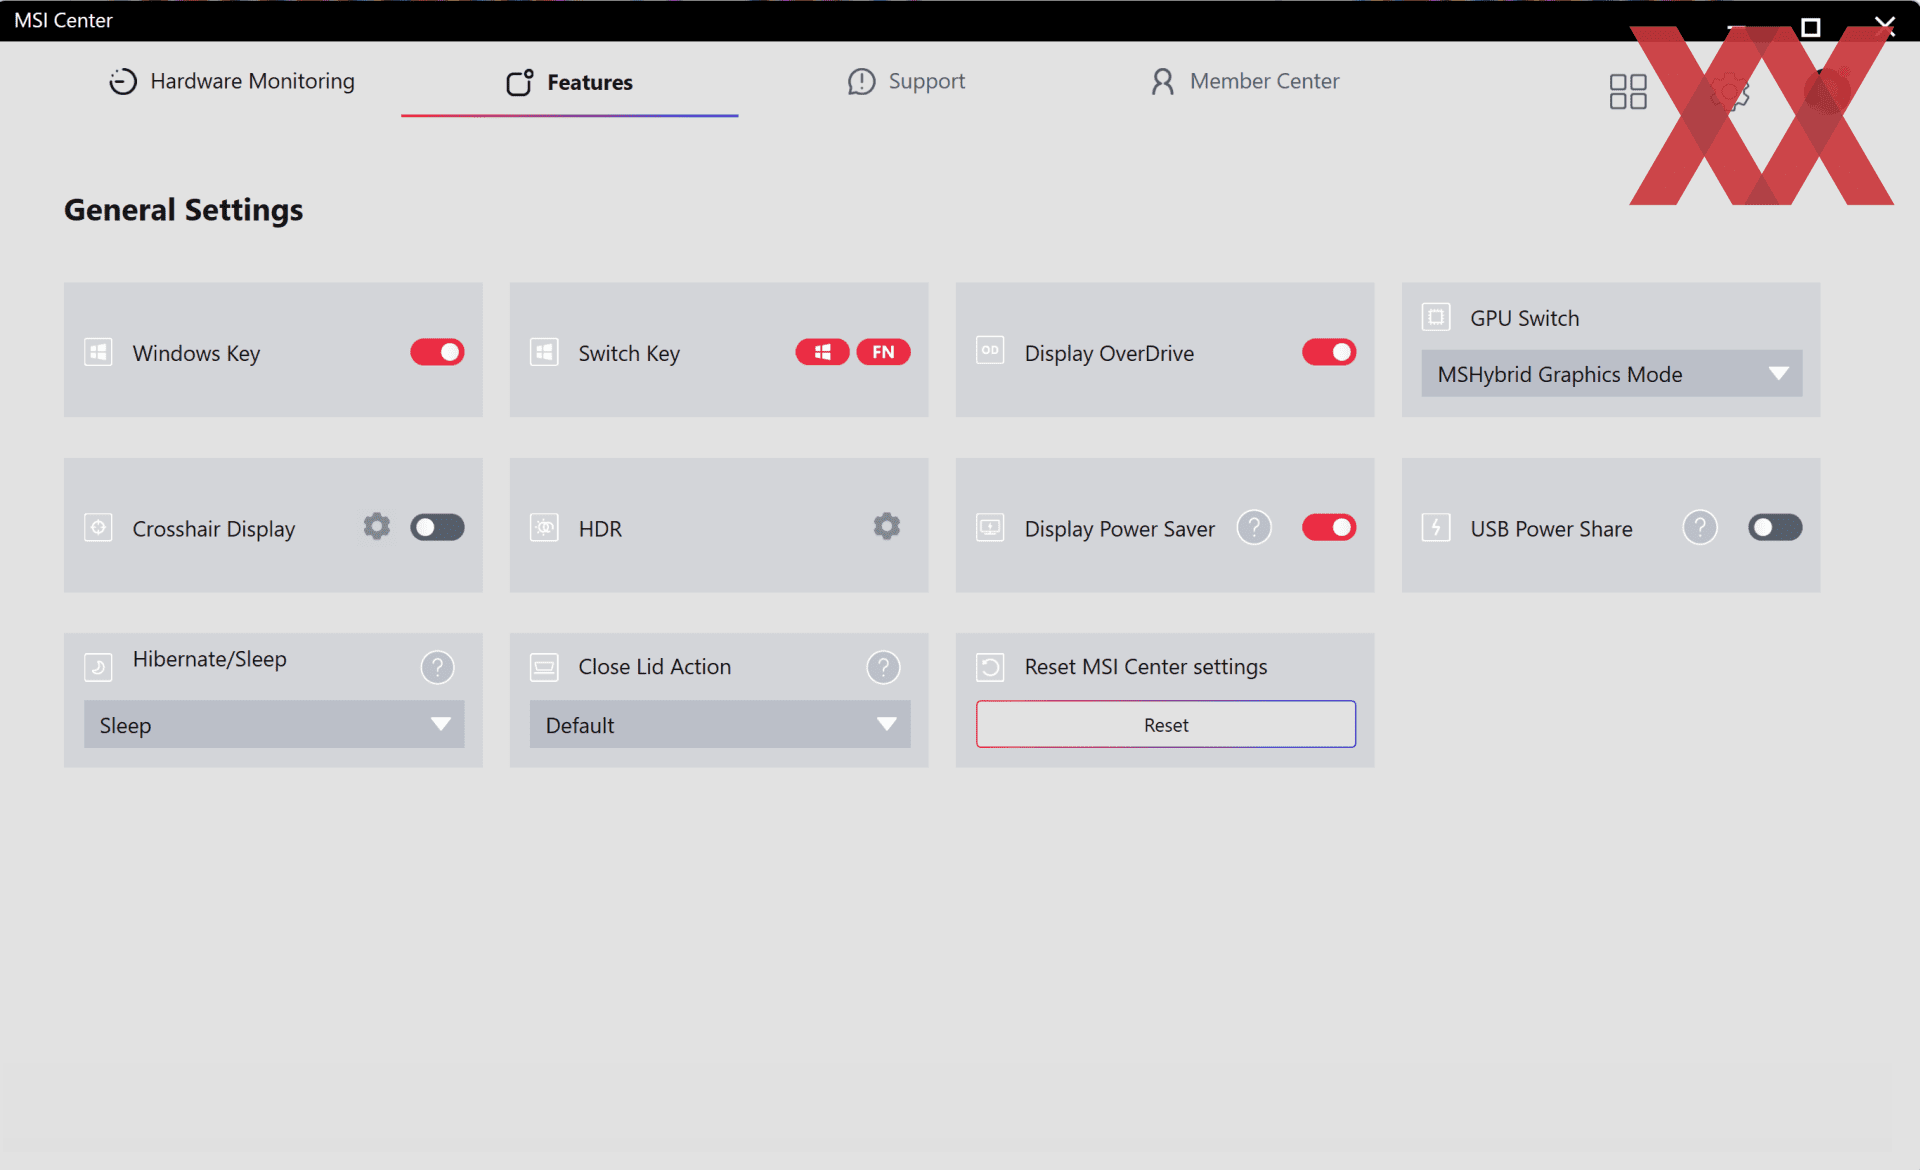
Task: Toggle the Windows Key switch
Action: click(437, 352)
